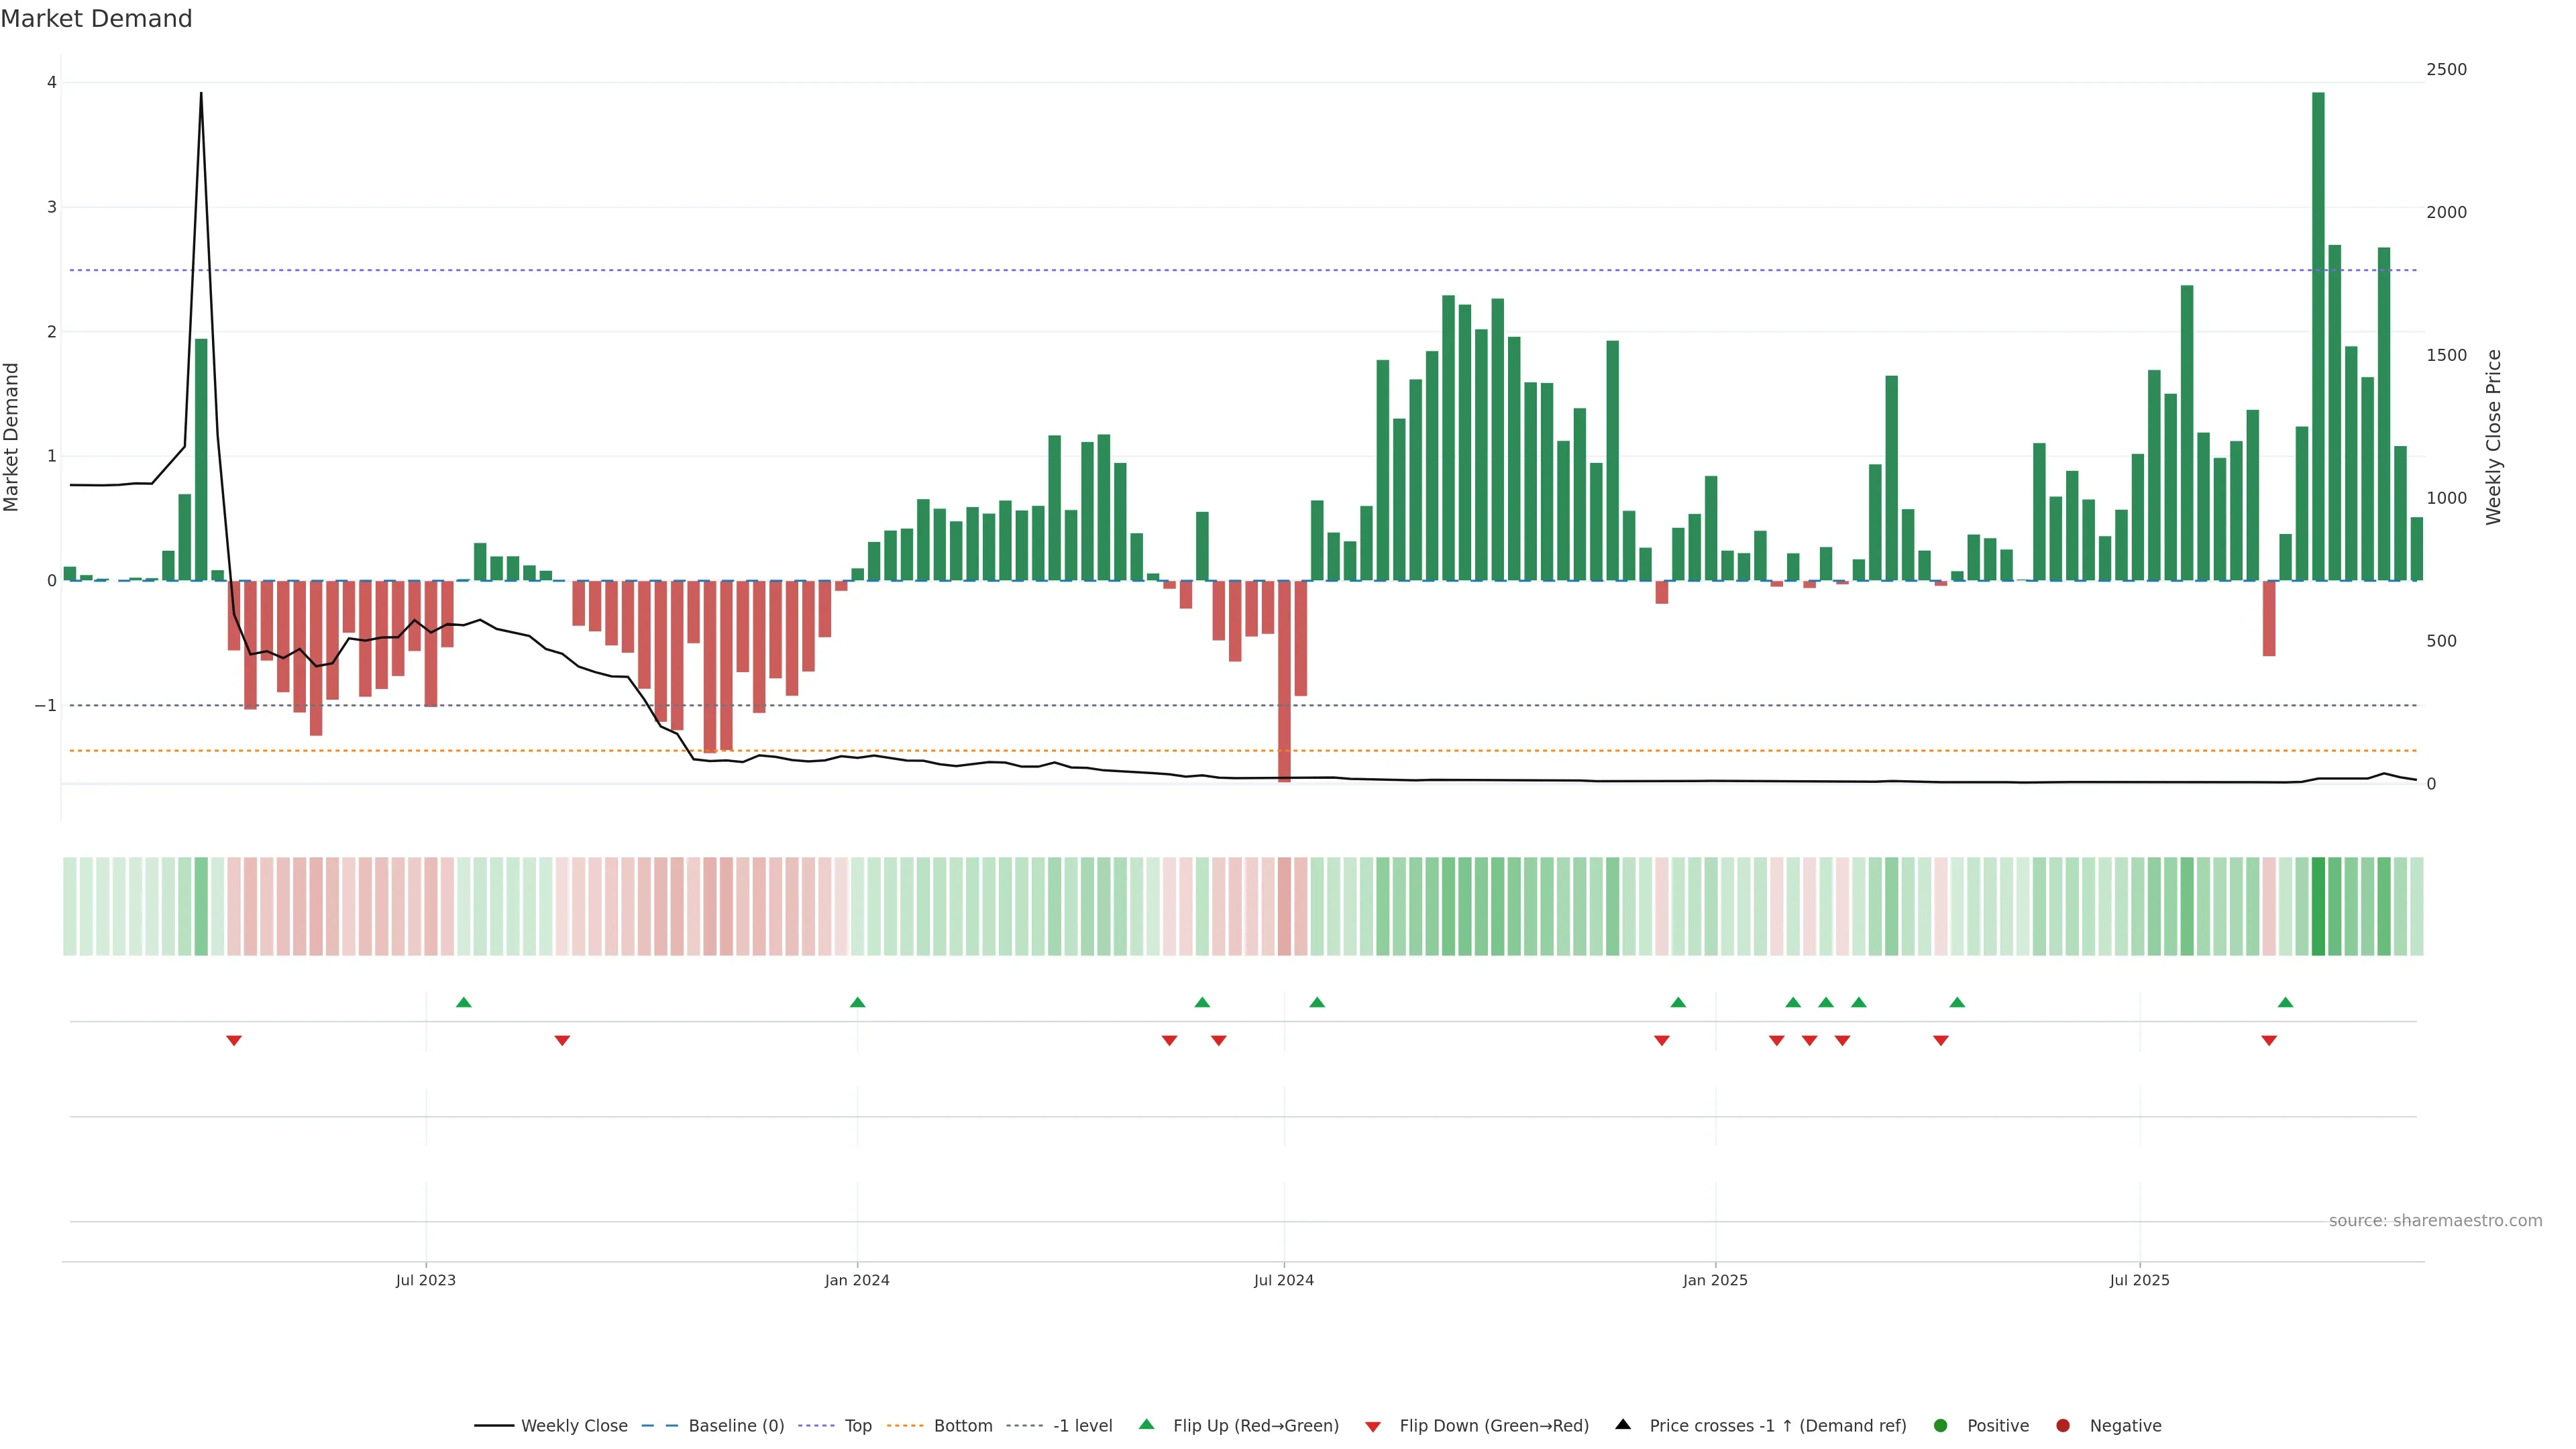Click the last red flip-down marker
The height and width of the screenshot is (1449, 2576).
click(x=2269, y=1041)
